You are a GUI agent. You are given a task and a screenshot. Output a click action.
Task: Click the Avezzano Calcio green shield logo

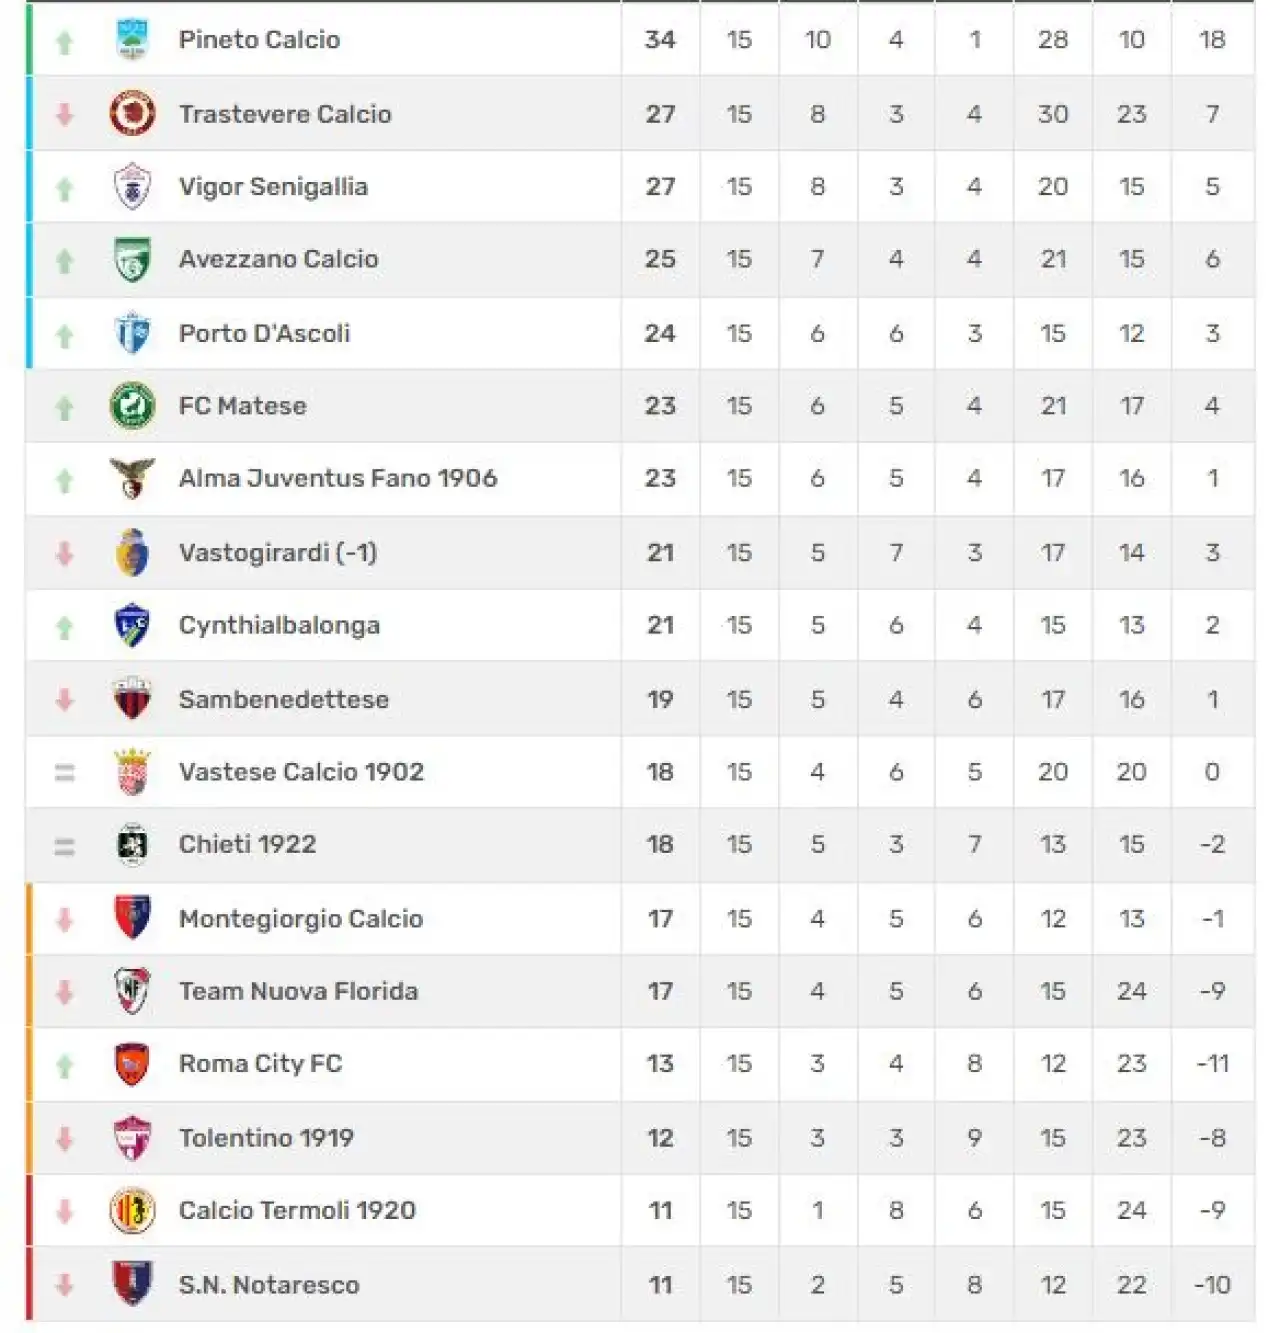[x=132, y=260]
